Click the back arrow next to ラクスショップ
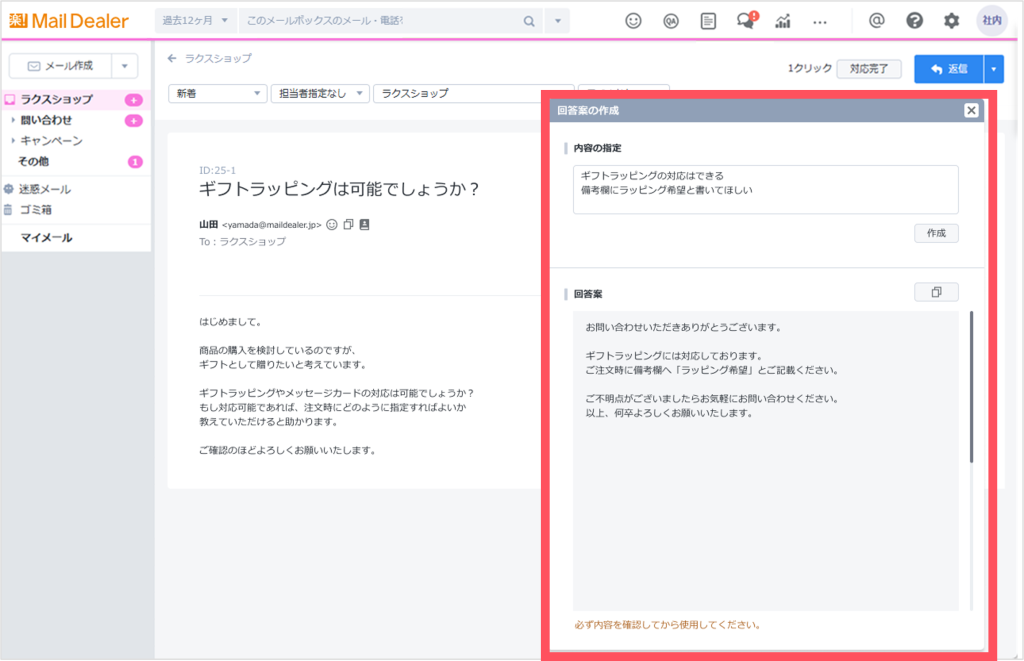Screen dimensions: 1024x661 pyautogui.click(x=172, y=59)
